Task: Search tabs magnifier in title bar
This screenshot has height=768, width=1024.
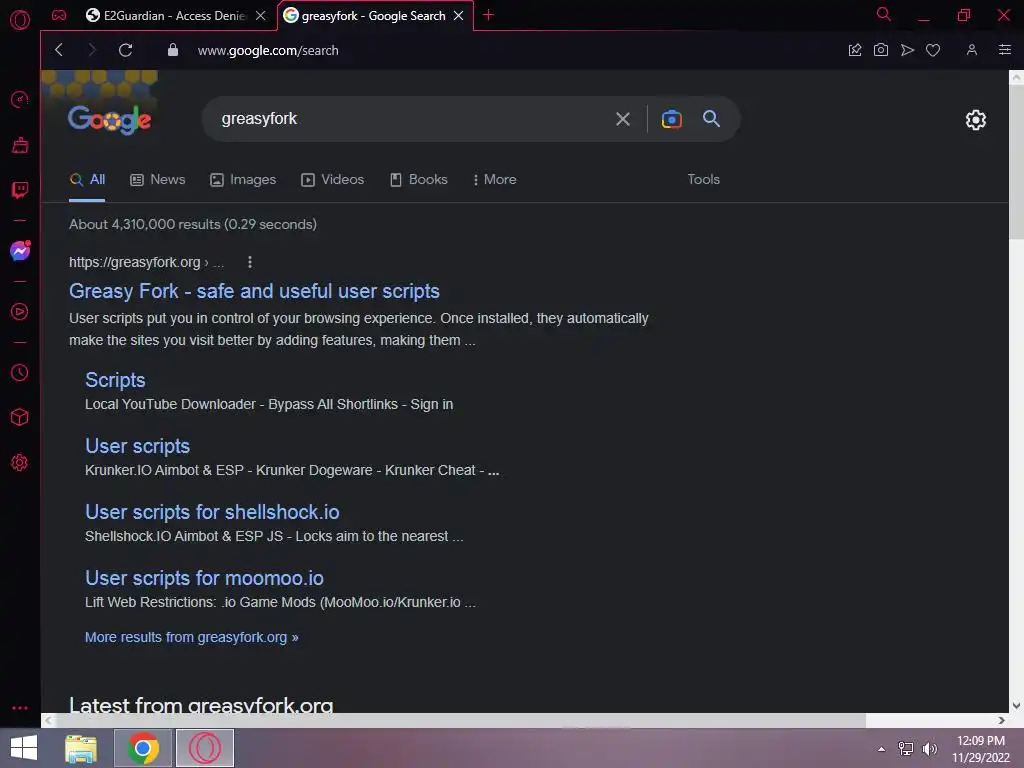Action: pos(883,14)
